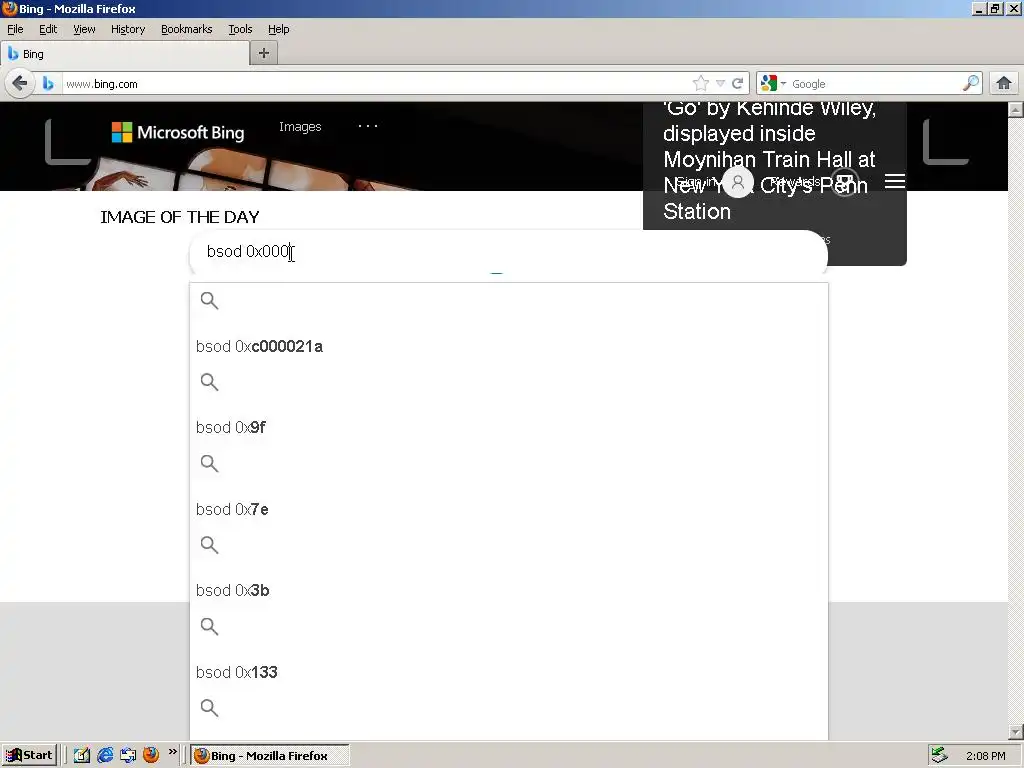Bookmark this page with the star icon
Viewport: 1024px width, 768px height.
[x=701, y=84]
